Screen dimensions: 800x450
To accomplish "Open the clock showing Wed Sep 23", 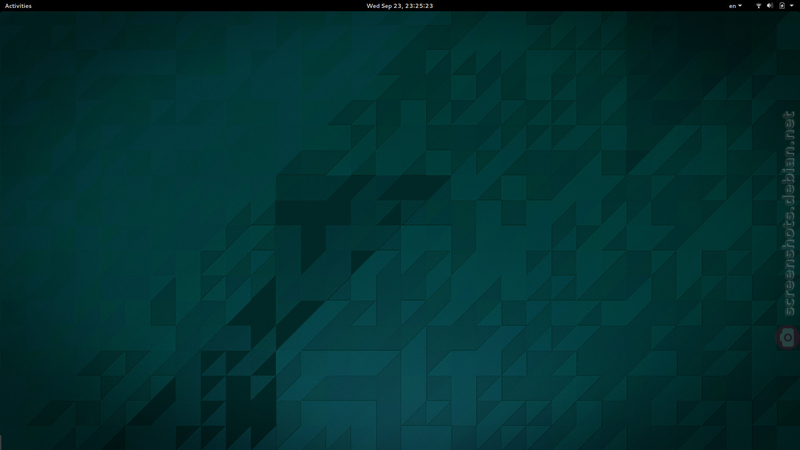I will point(399,6).
